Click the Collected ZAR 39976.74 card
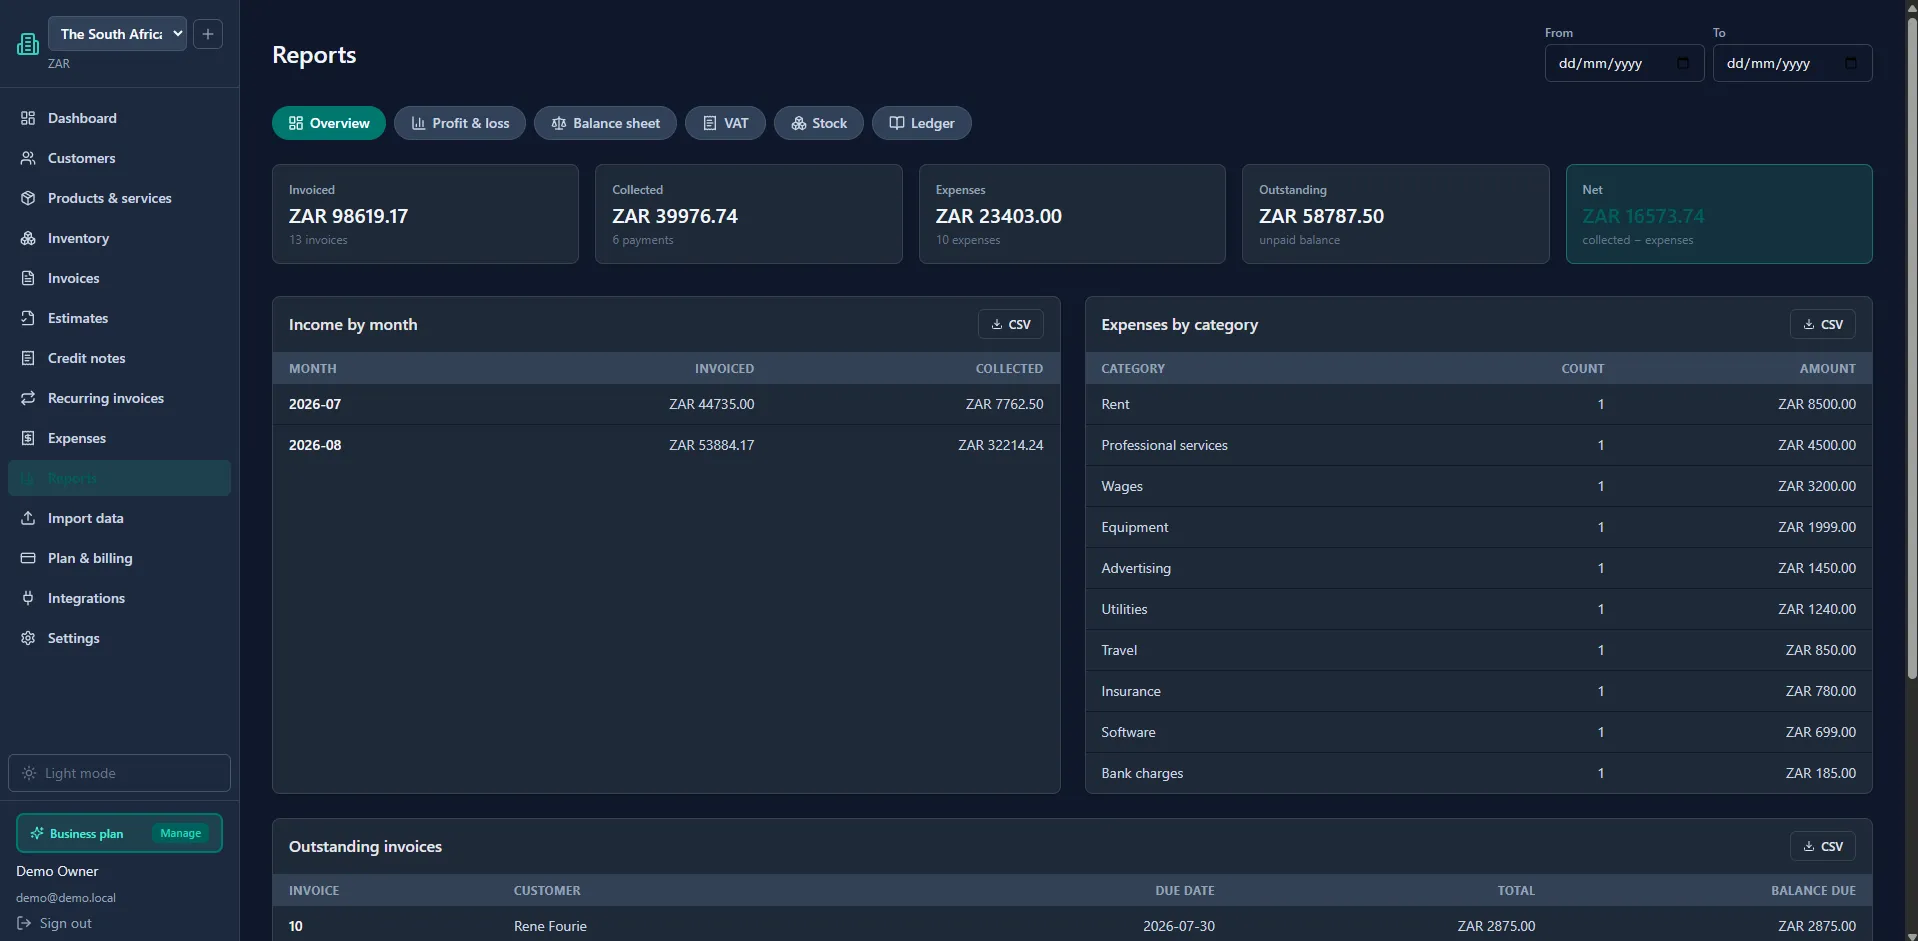The image size is (1918, 941). pyautogui.click(x=748, y=214)
